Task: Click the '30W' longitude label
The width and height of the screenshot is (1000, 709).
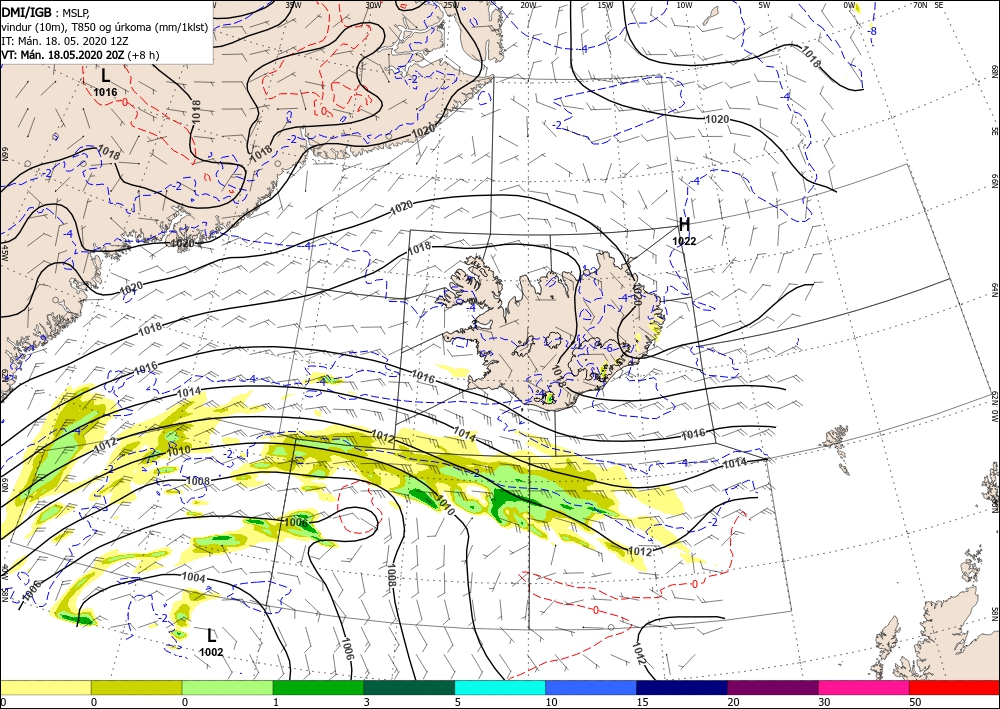Action: pos(374,5)
